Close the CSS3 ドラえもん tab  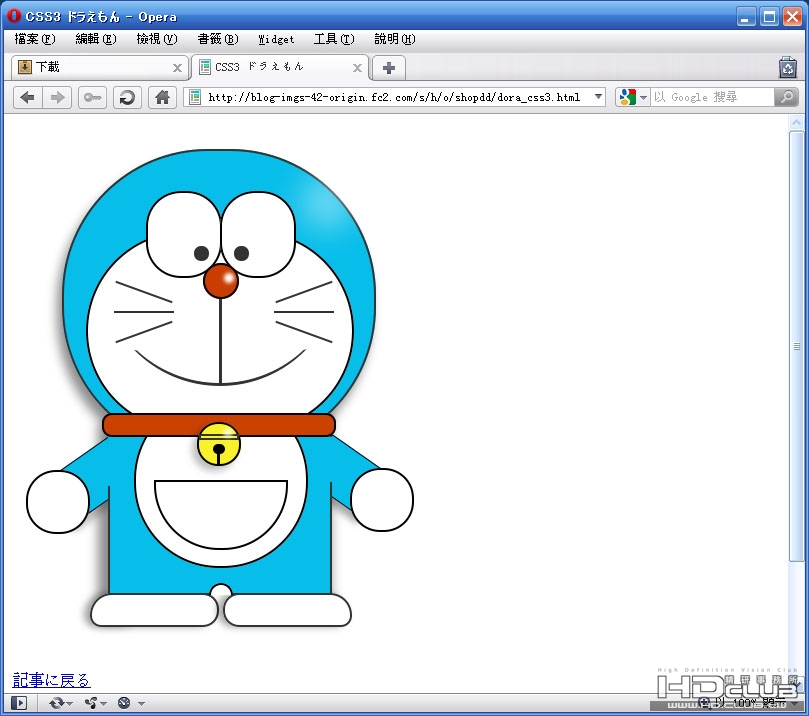tap(357, 68)
